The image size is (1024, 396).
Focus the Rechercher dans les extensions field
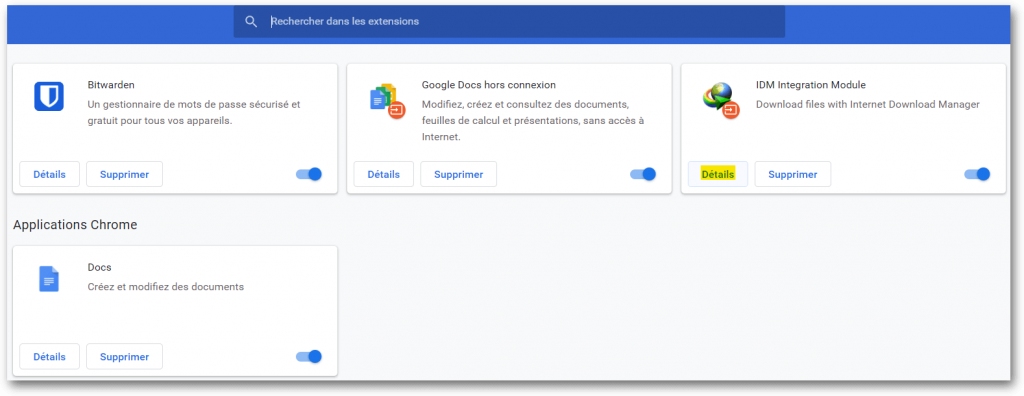click(509, 22)
